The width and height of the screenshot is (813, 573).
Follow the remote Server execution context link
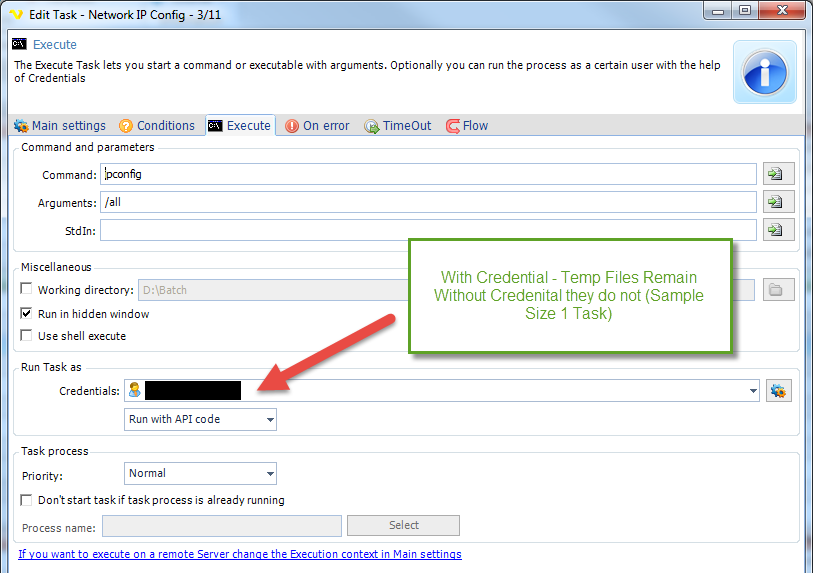[240, 554]
